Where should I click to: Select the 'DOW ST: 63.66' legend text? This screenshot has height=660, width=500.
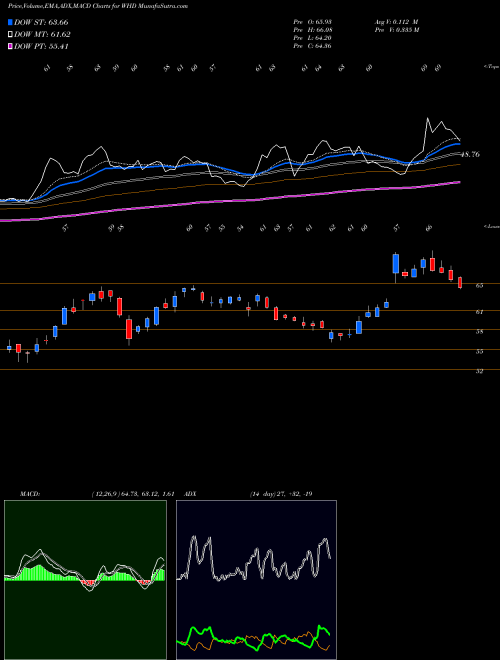41,22
